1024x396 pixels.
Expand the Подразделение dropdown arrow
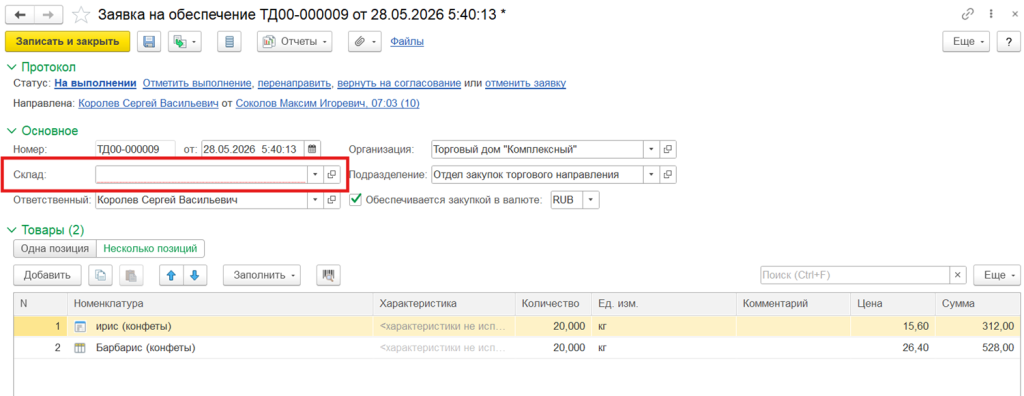point(651,174)
